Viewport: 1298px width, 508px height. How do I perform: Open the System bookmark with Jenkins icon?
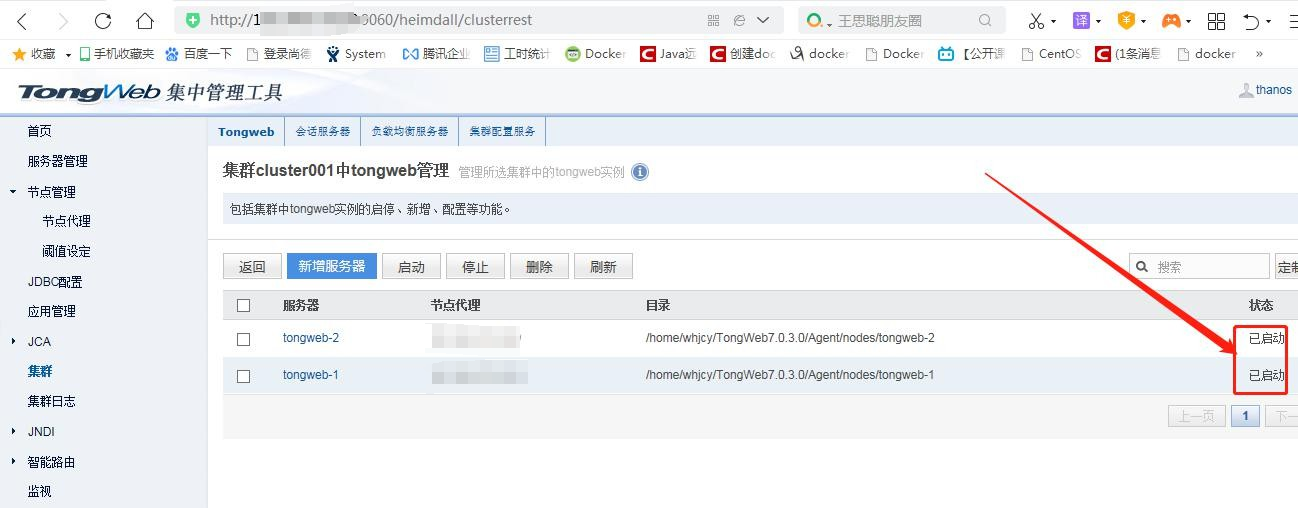point(356,54)
